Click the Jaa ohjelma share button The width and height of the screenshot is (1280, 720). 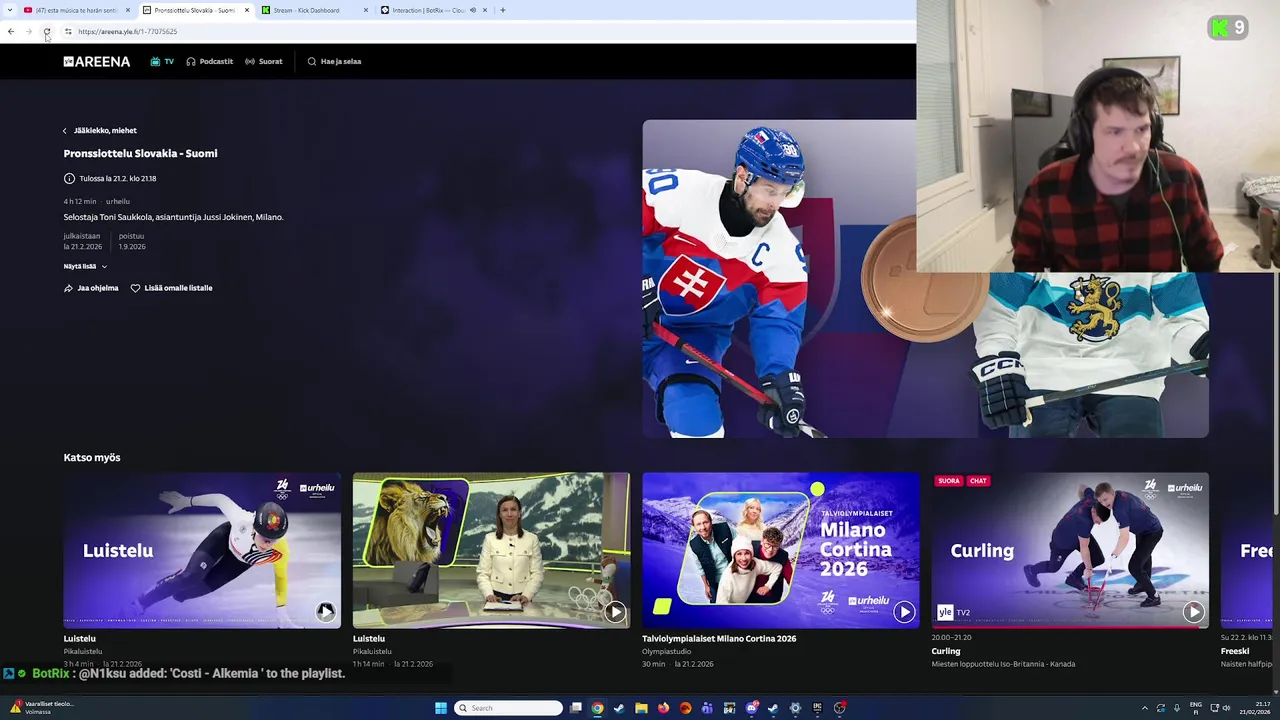91,288
